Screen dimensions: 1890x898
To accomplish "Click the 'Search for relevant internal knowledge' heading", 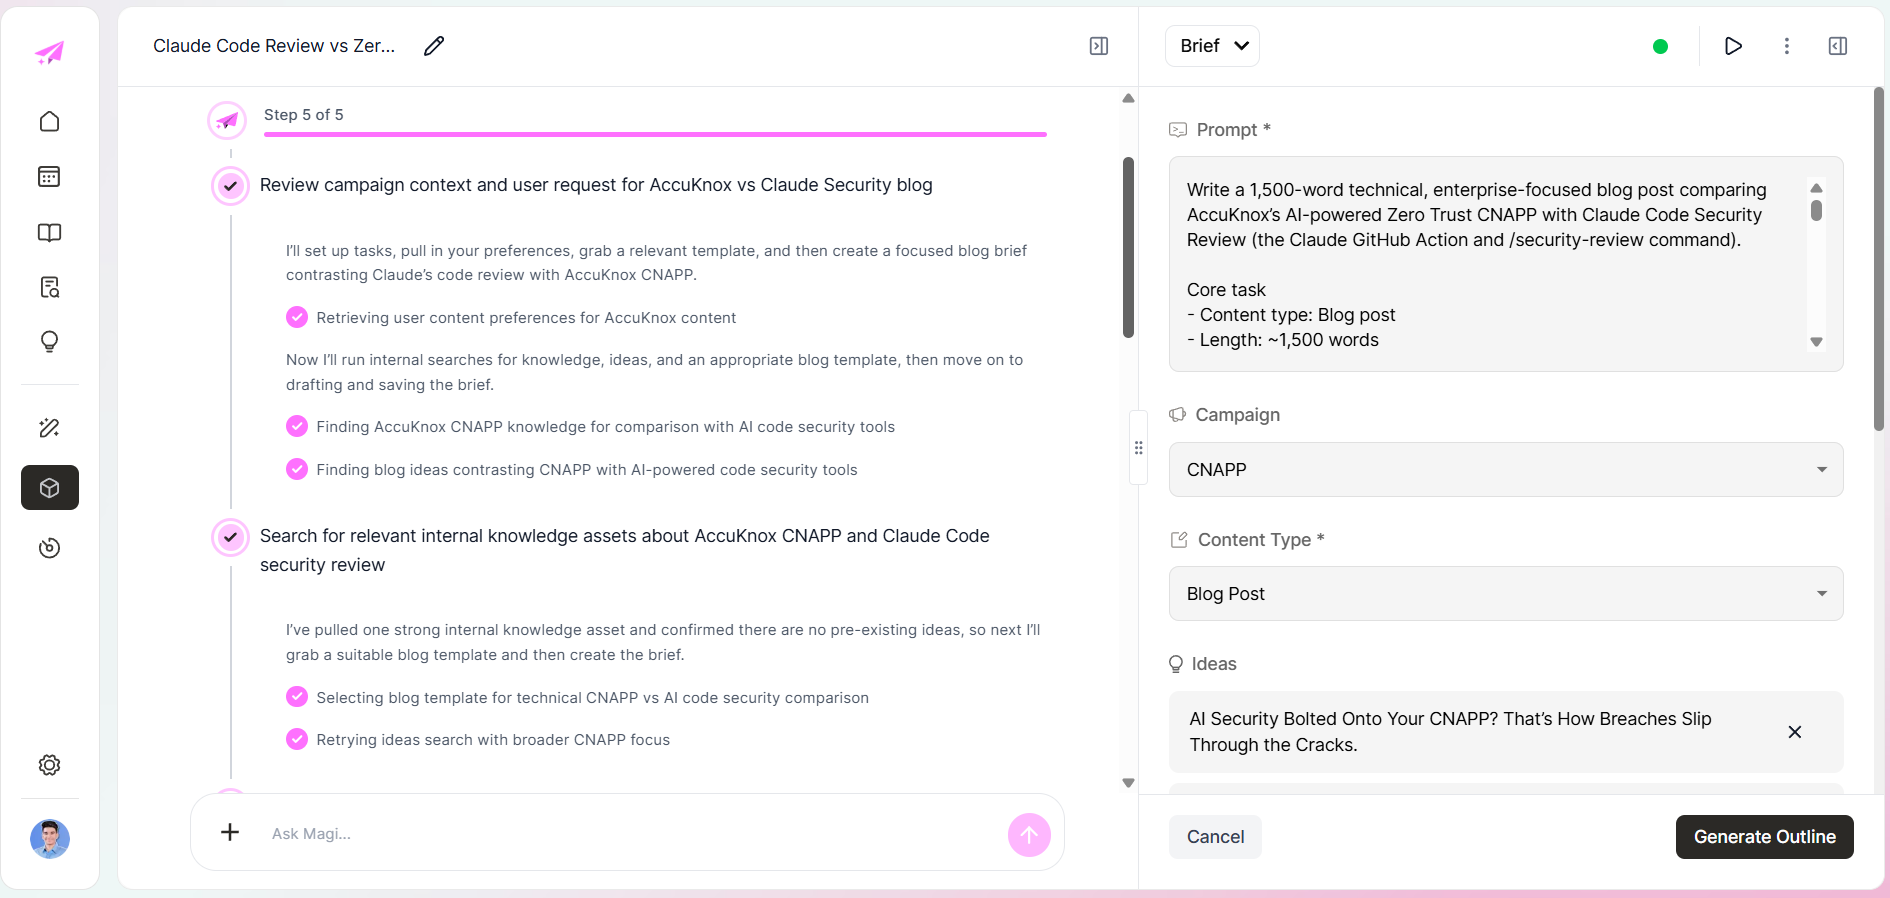I will [625, 550].
